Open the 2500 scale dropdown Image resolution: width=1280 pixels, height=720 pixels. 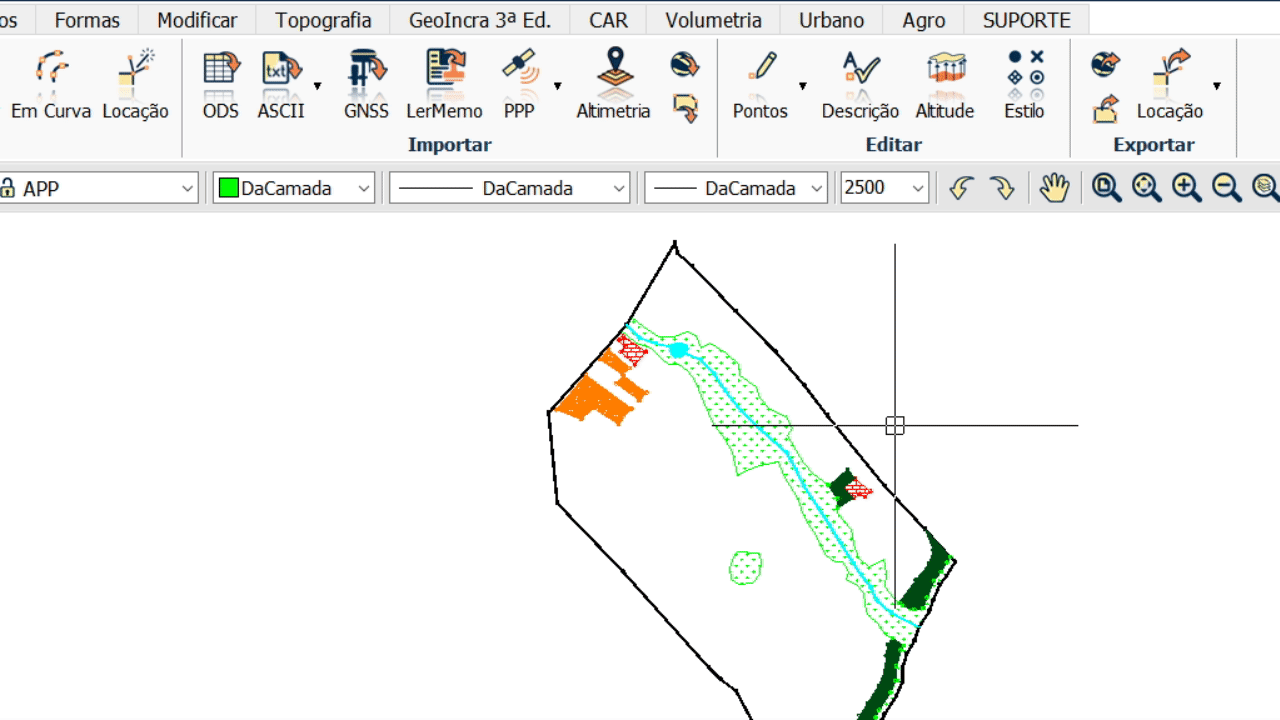click(x=918, y=188)
